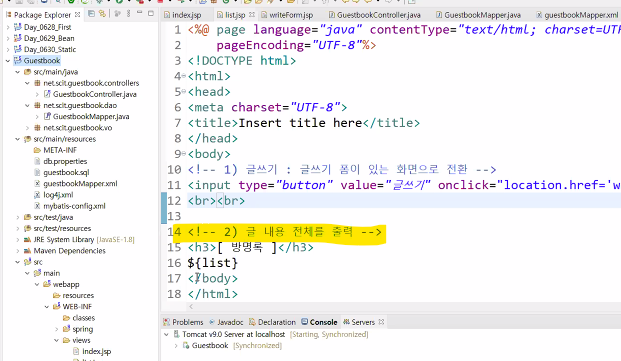This screenshot has height=361, width=621.
Task: Click the <!DOCTYPE html> line
Action: click(x=242, y=61)
